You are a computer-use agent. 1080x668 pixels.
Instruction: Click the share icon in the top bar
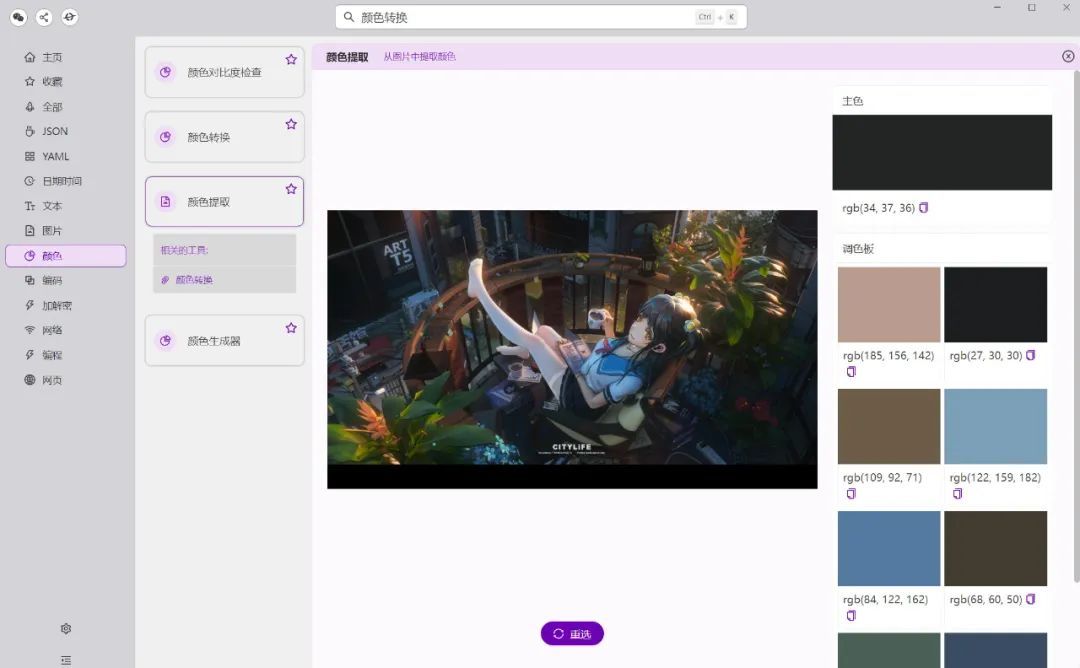tap(44, 17)
